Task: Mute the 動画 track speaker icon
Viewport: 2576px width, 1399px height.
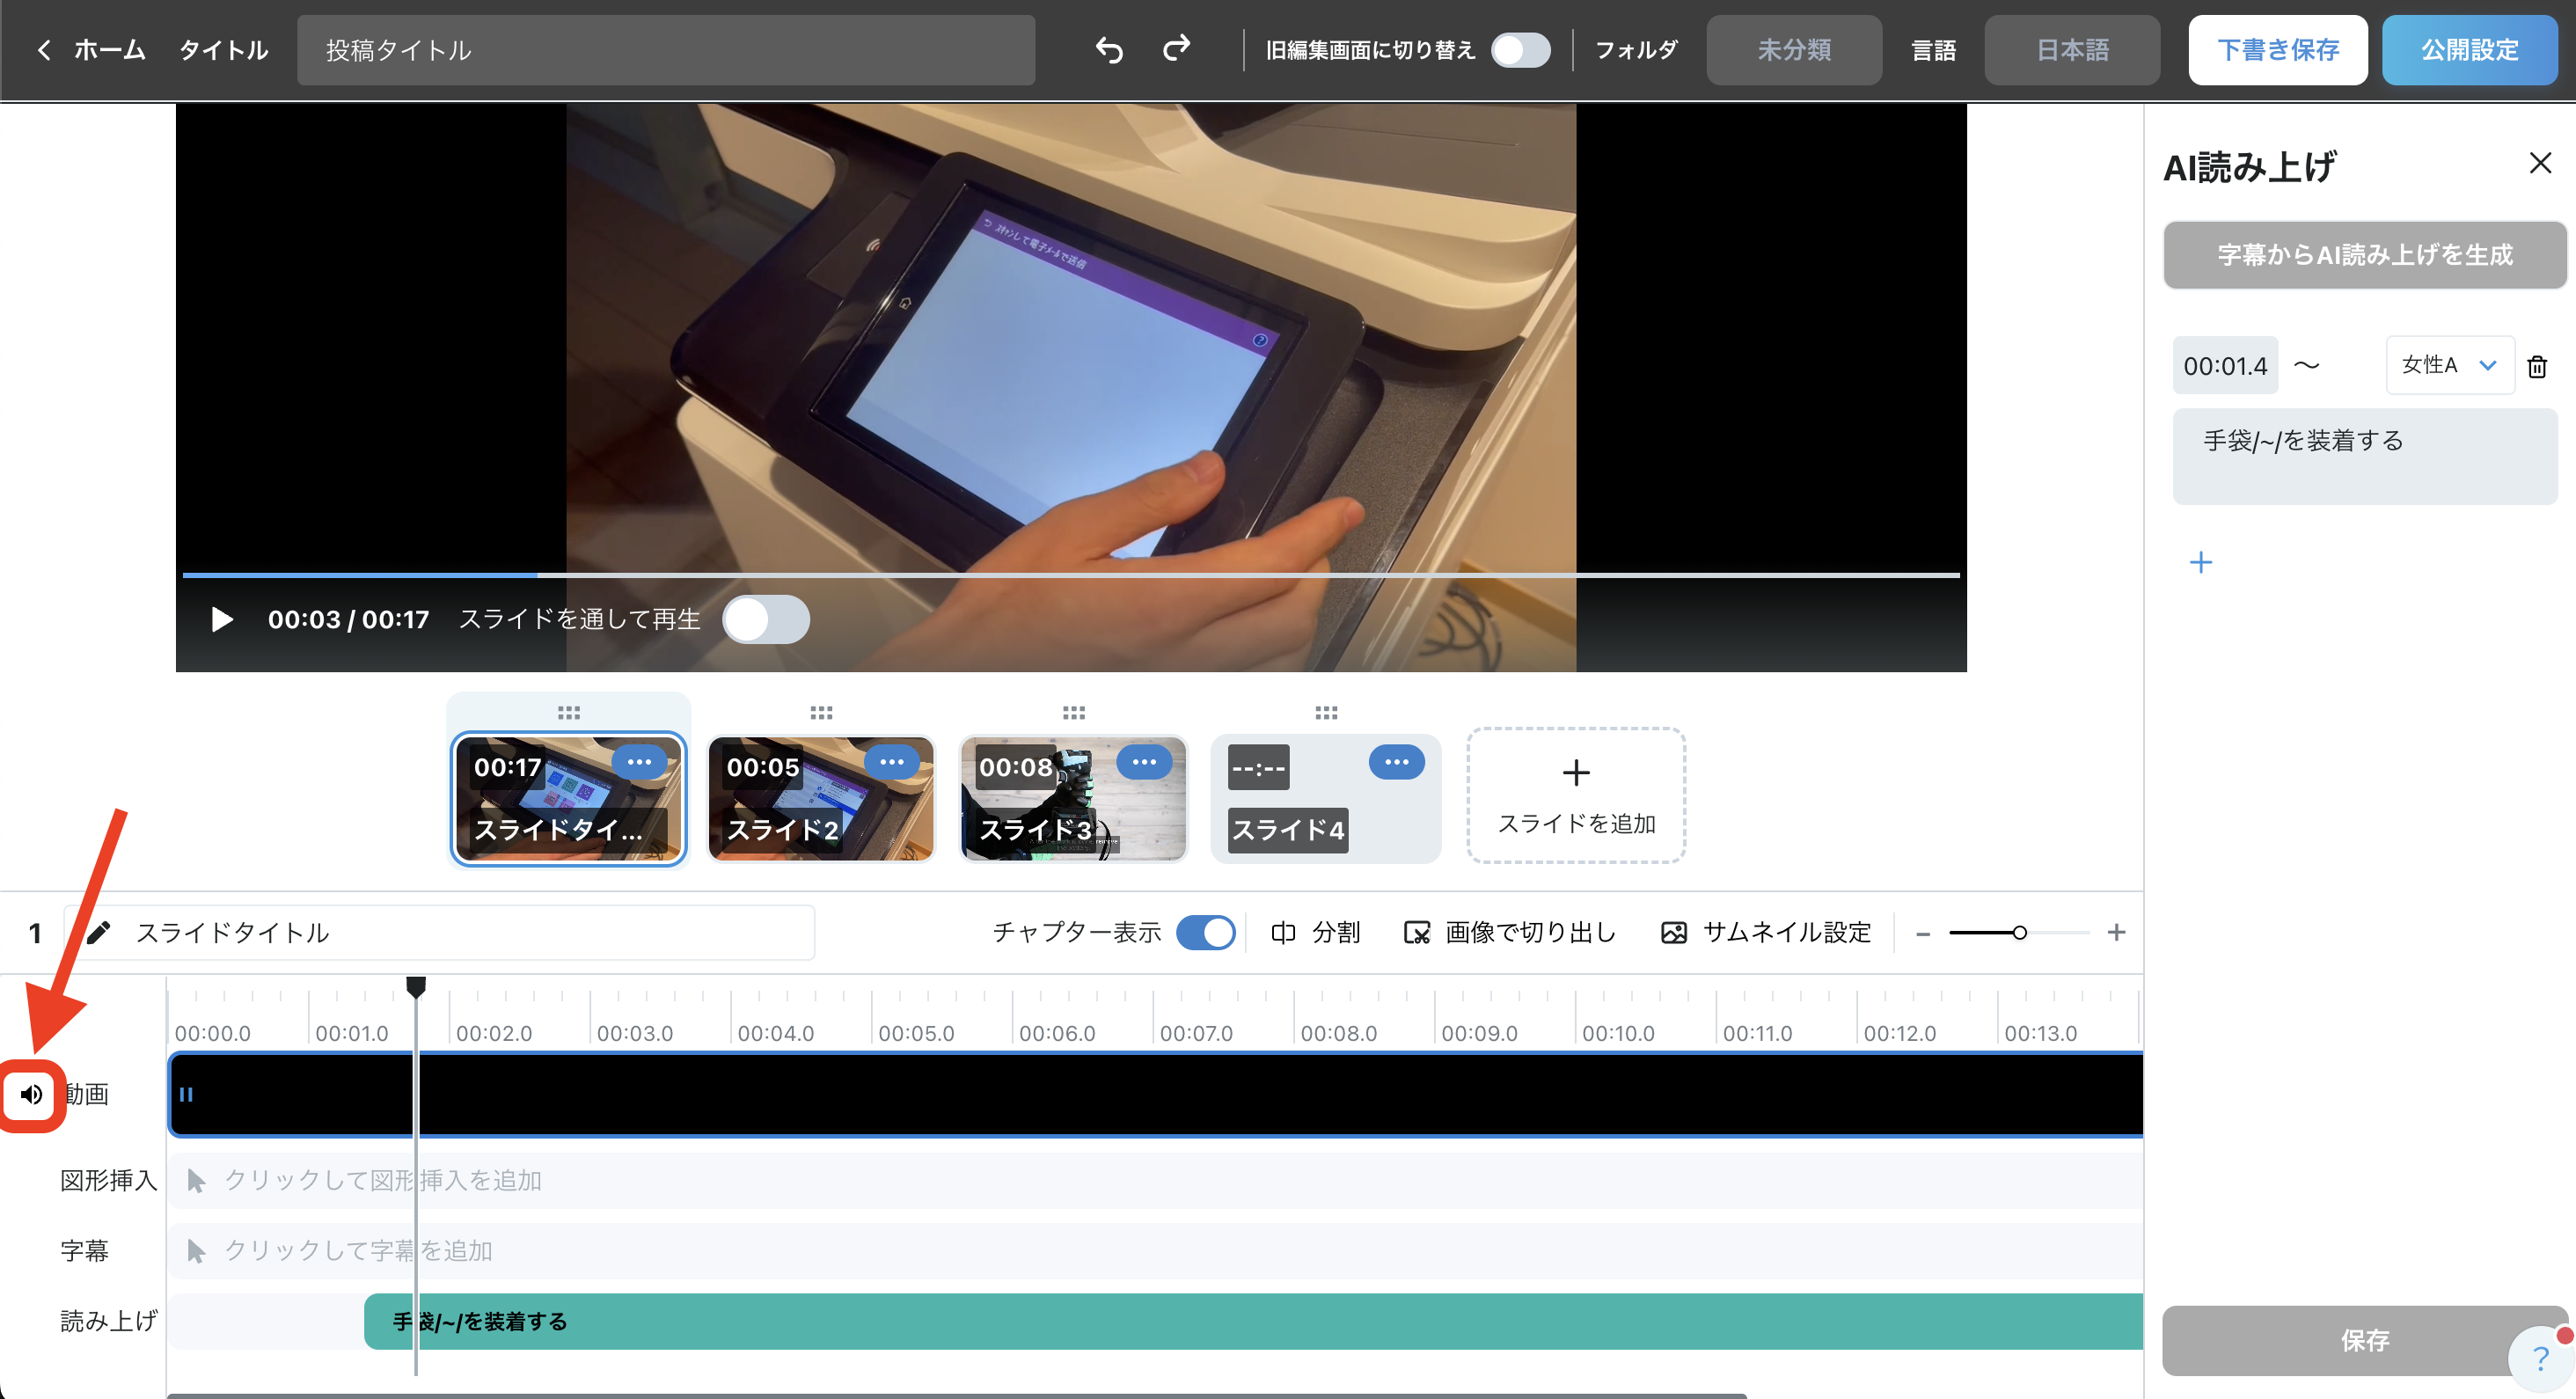Action: pyautogui.click(x=31, y=1094)
